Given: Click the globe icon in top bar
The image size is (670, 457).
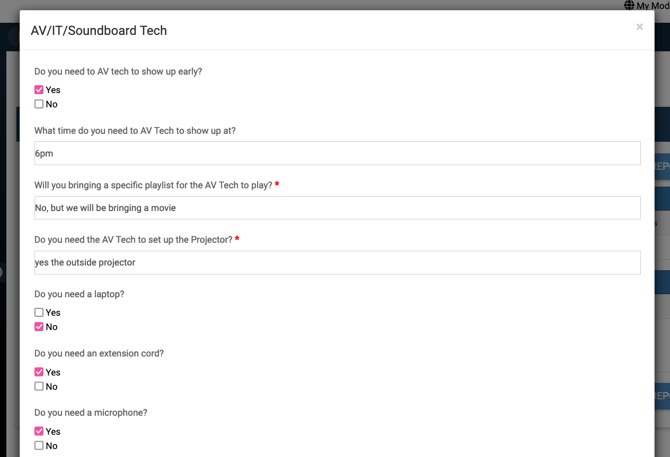Looking at the screenshot, I should (x=629, y=5).
